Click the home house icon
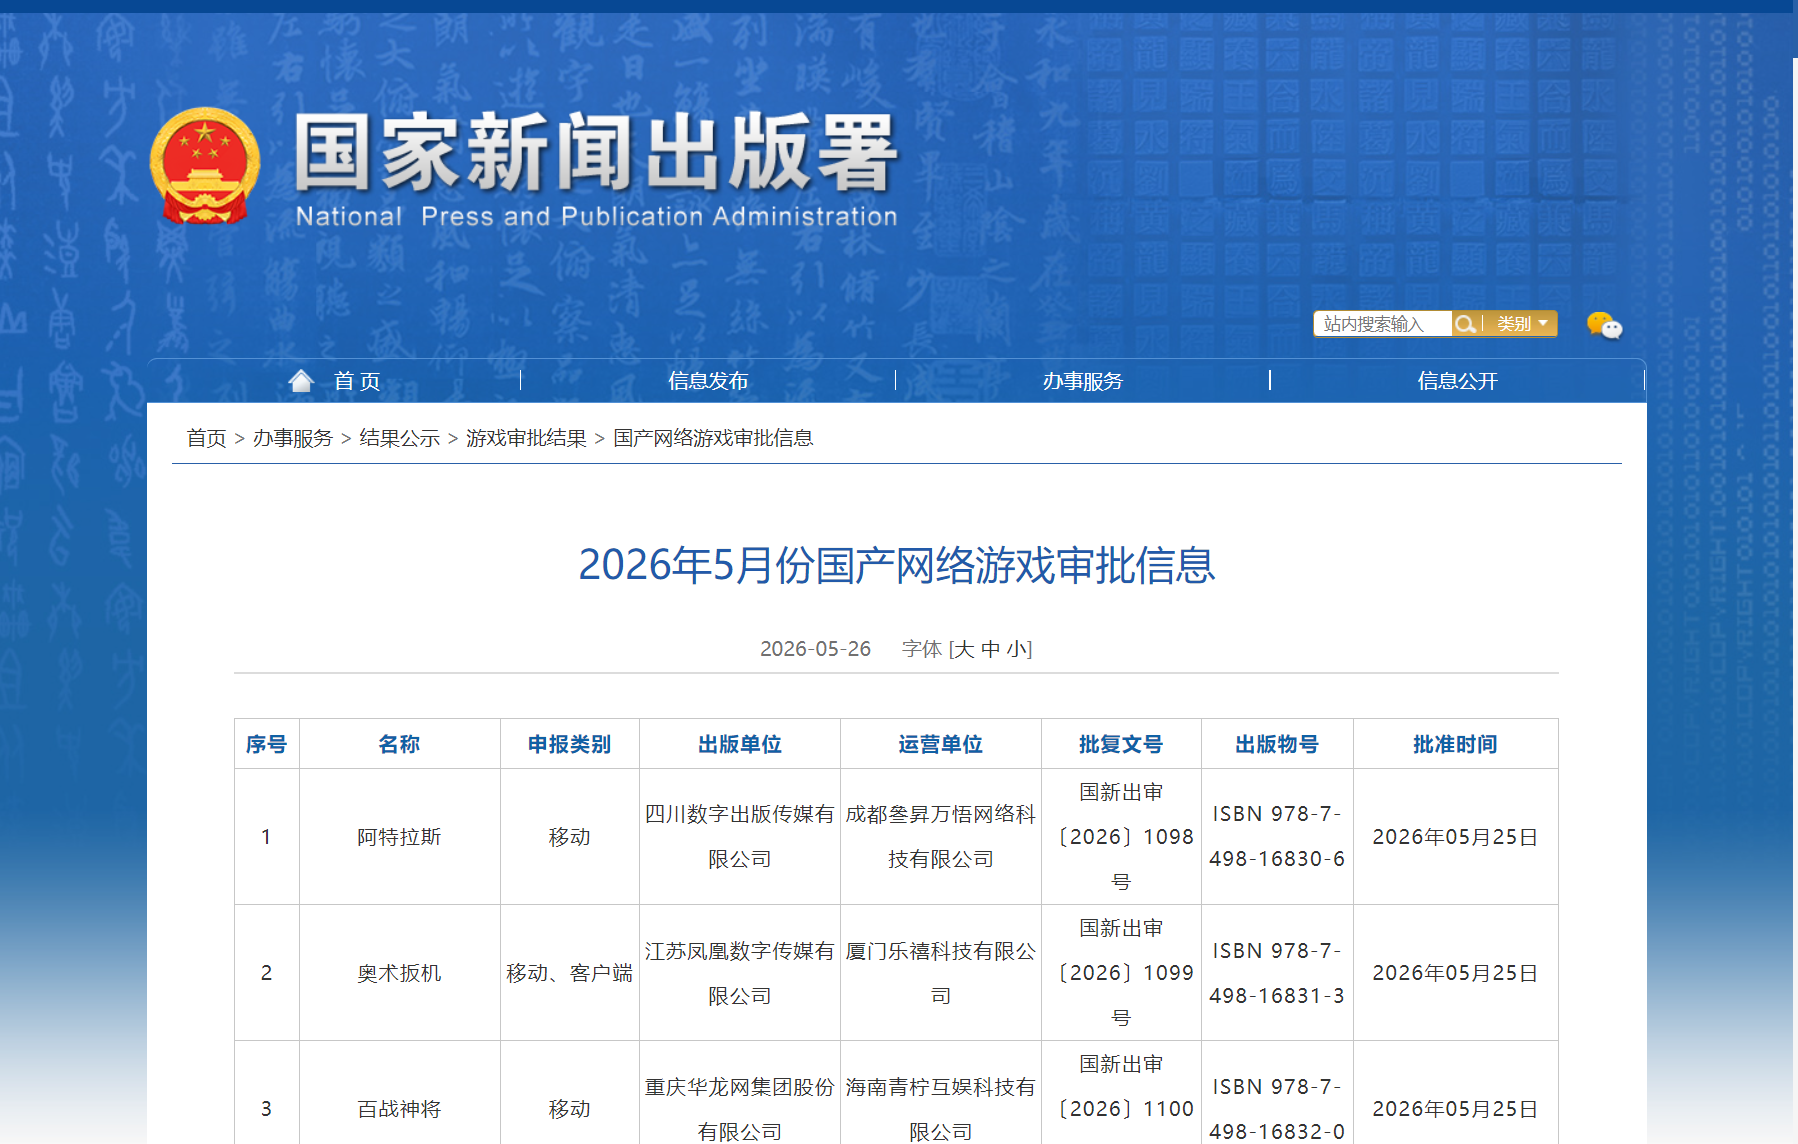1798x1144 pixels. (301, 381)
